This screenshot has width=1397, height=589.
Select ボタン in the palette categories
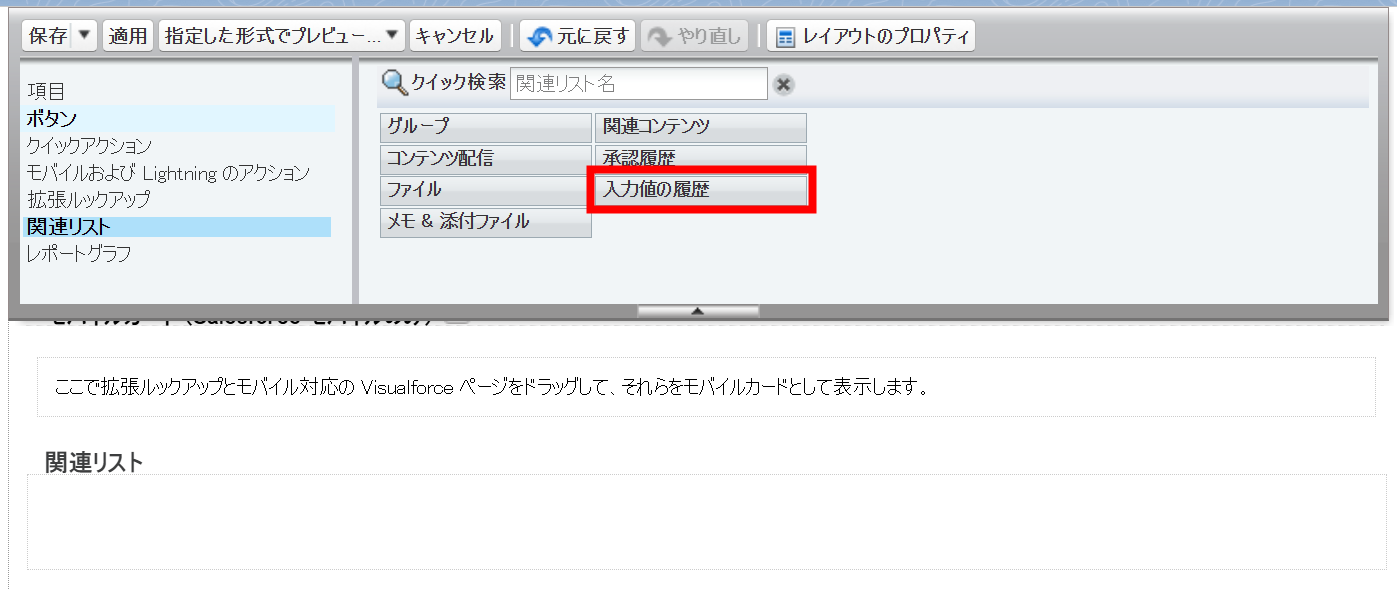(52, 119)
